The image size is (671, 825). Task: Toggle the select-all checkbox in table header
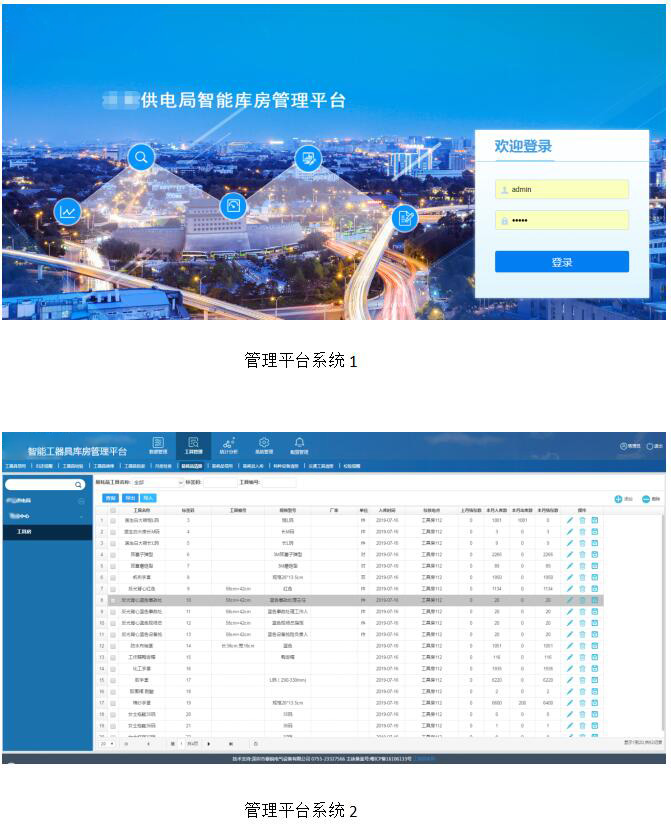coord(113,510)
